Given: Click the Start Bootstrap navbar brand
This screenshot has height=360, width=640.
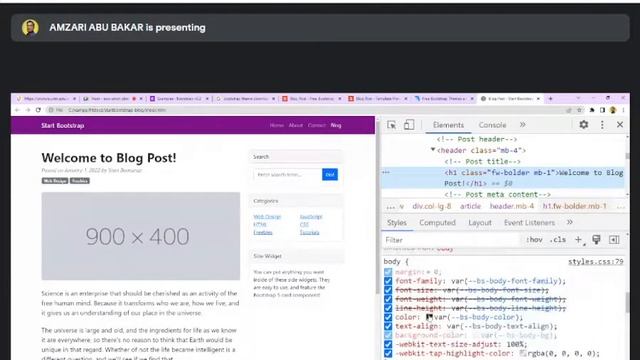Looking at the screenshot, I should pyautogui.click(x=62, y=125).
